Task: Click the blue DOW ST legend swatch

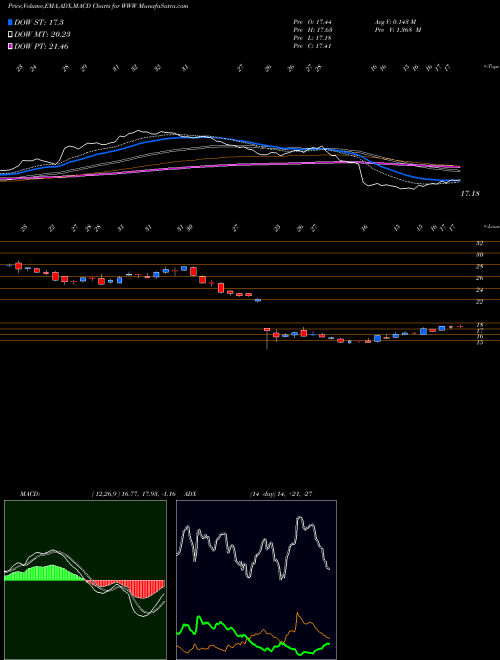Action: (11, 22)
